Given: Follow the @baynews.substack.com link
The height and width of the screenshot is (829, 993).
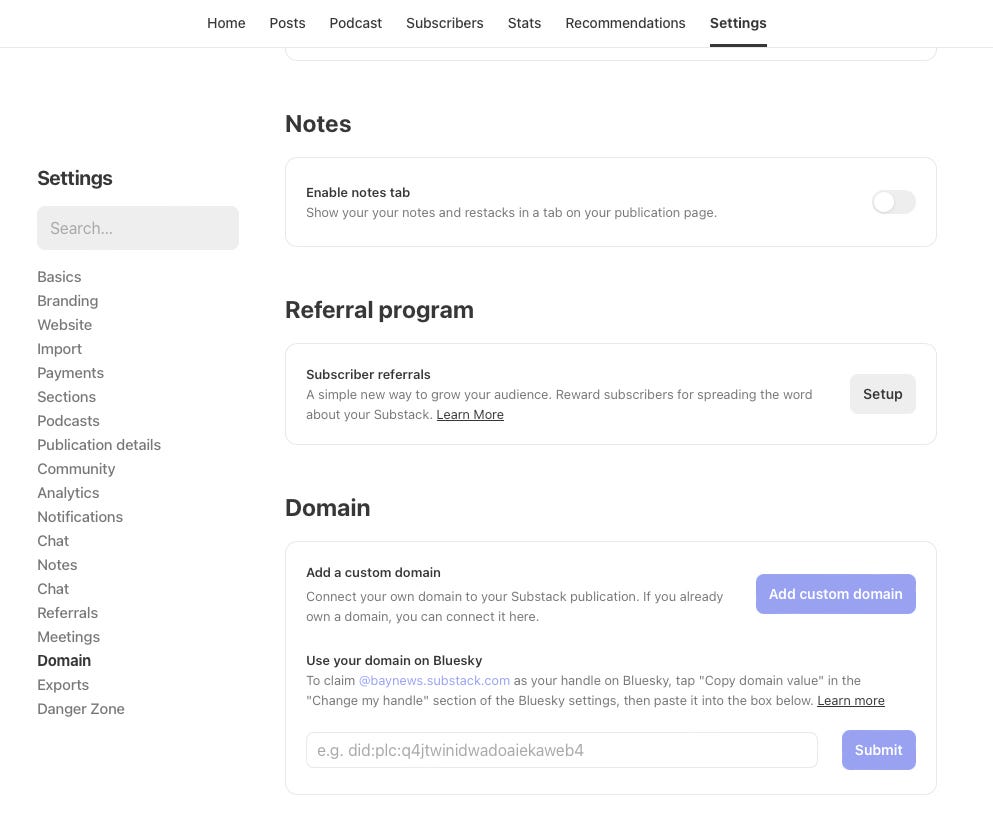Looking at the screenshot, I should pyautogui.click(x=434, y=681).
